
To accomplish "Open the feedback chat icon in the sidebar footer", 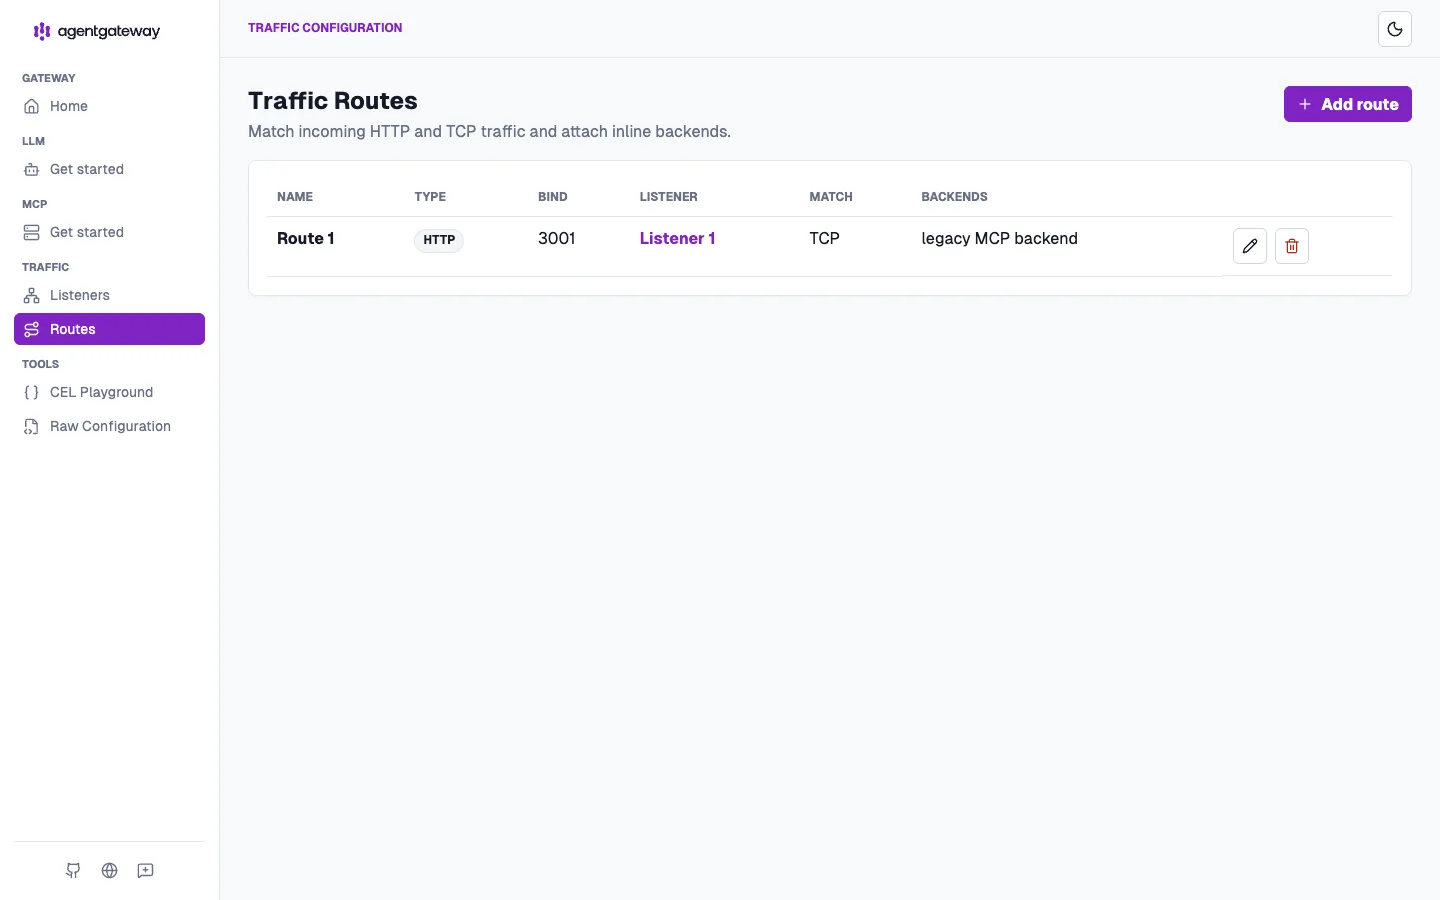I will pos(146,871).
